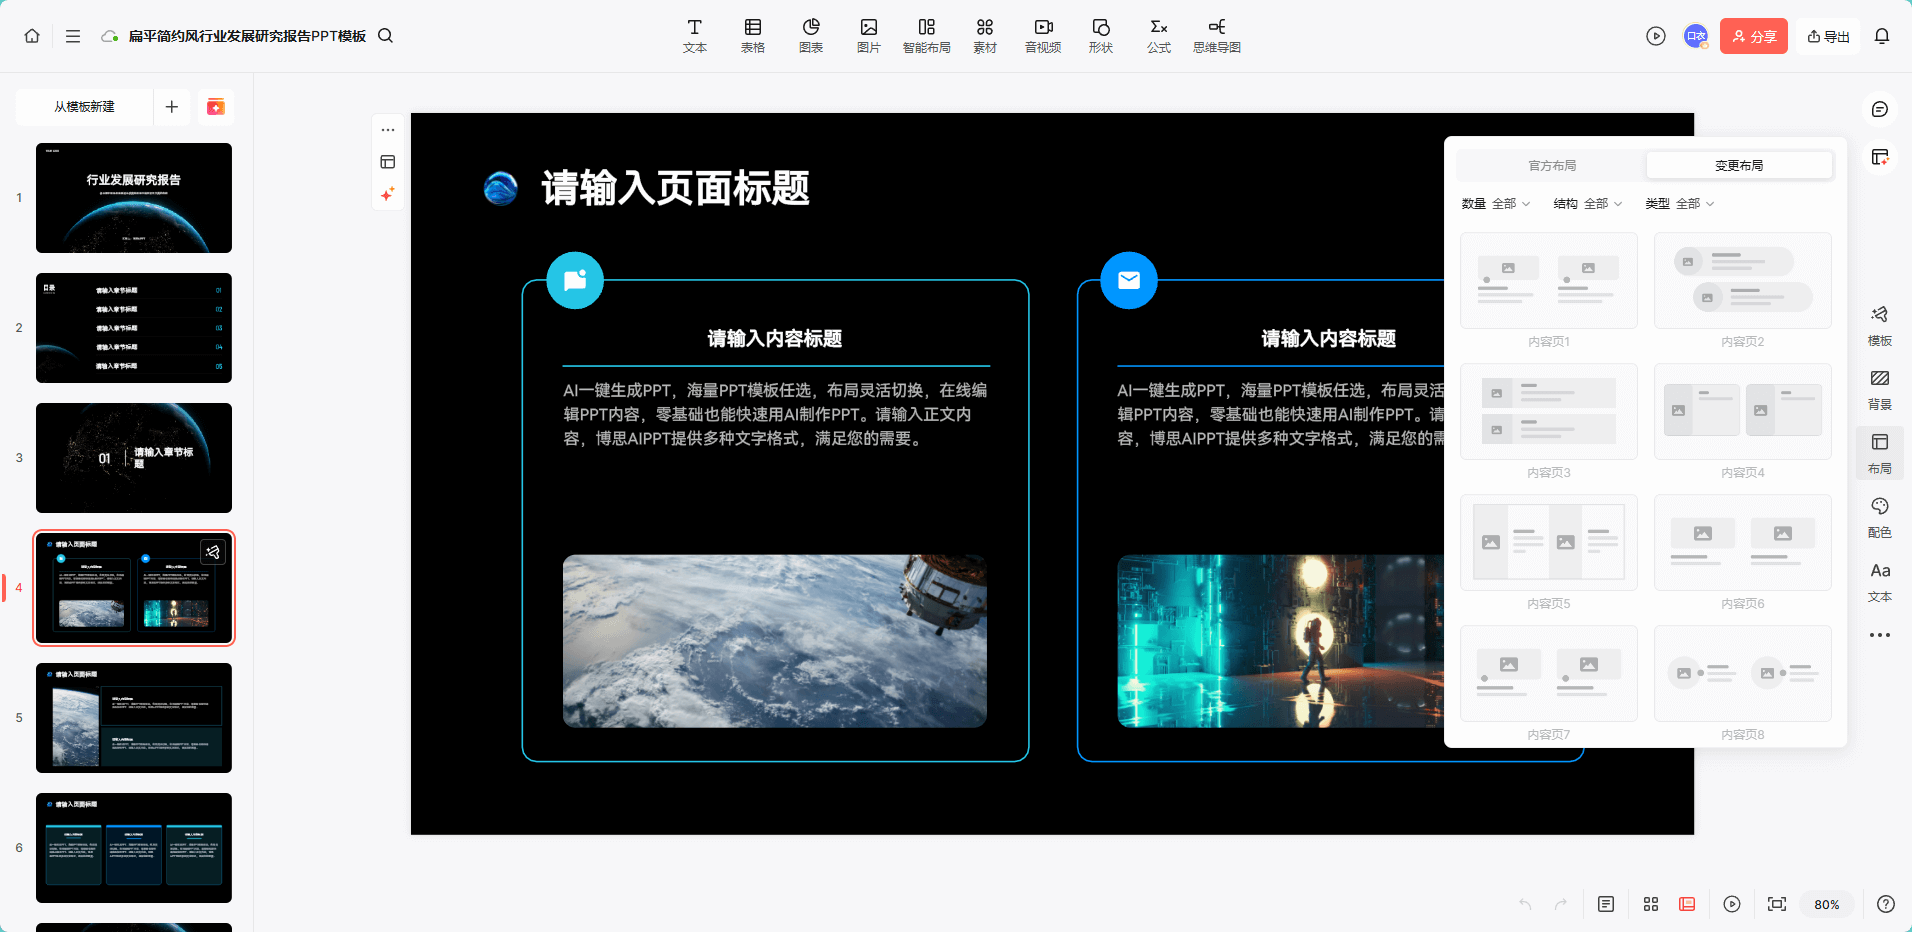1912x932 pixels.
Task: Select slide 5 thumbnail
Action: click(134, 718)
